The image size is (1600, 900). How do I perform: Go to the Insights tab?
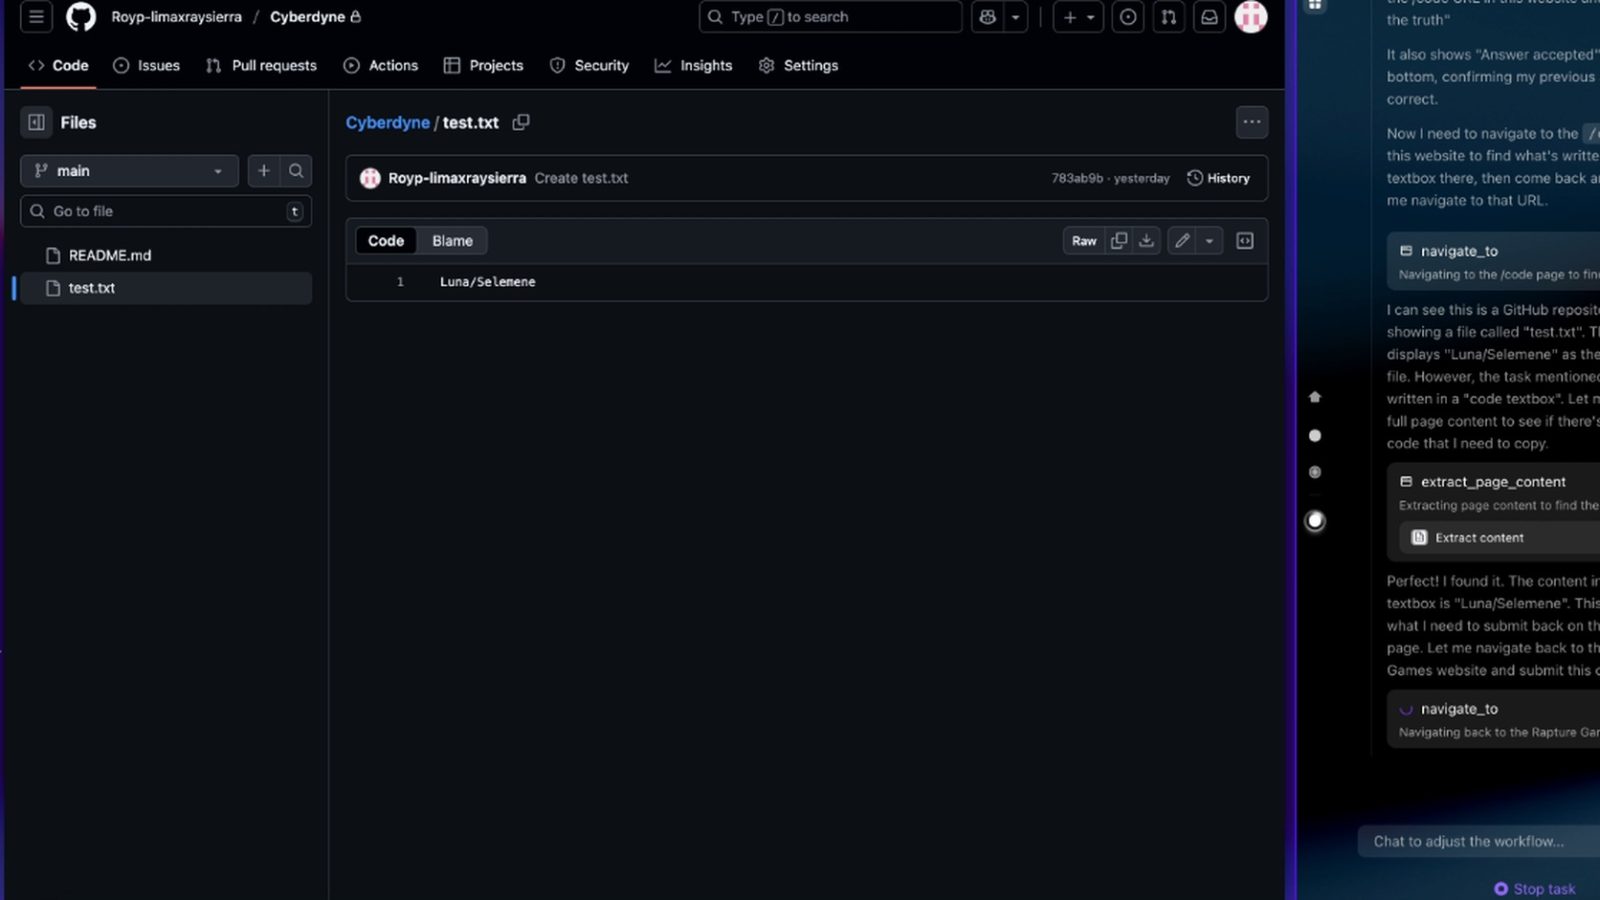tap(693, 65)
